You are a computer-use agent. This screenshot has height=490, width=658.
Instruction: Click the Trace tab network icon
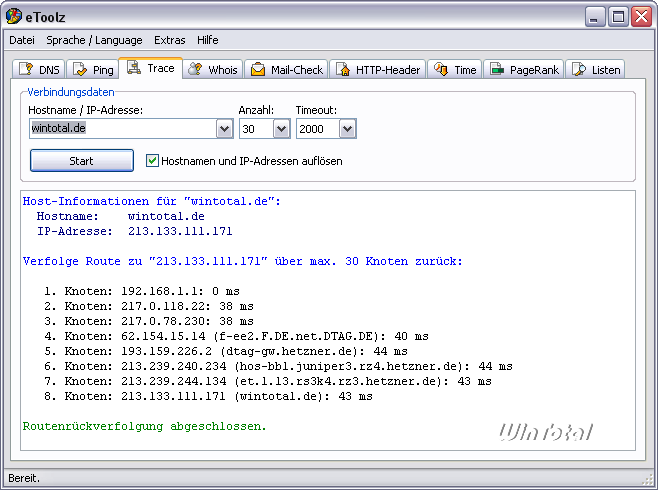click(x=134, y=67)
